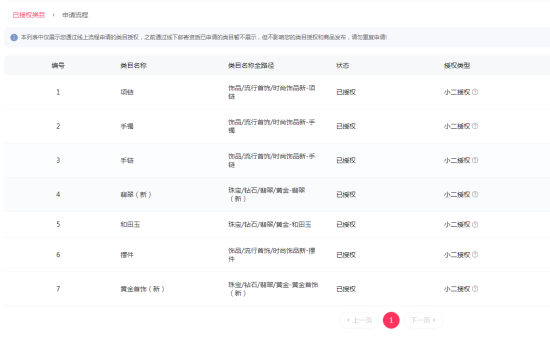Image resolution: width=550 pixels, height=360 pixels.
Task: Click the 已授权 status in the 和田玉 row
Action: coord(346,224)
